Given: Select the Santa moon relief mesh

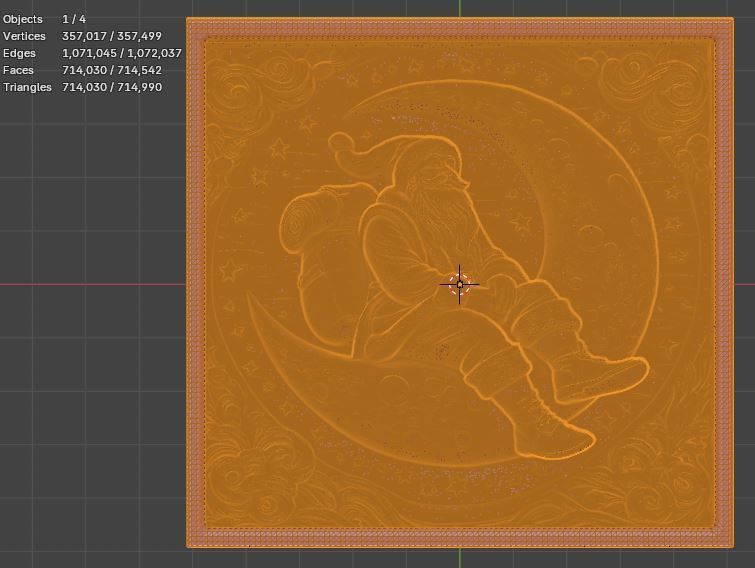Looking at the screenshot, I should tap(460, 283).
